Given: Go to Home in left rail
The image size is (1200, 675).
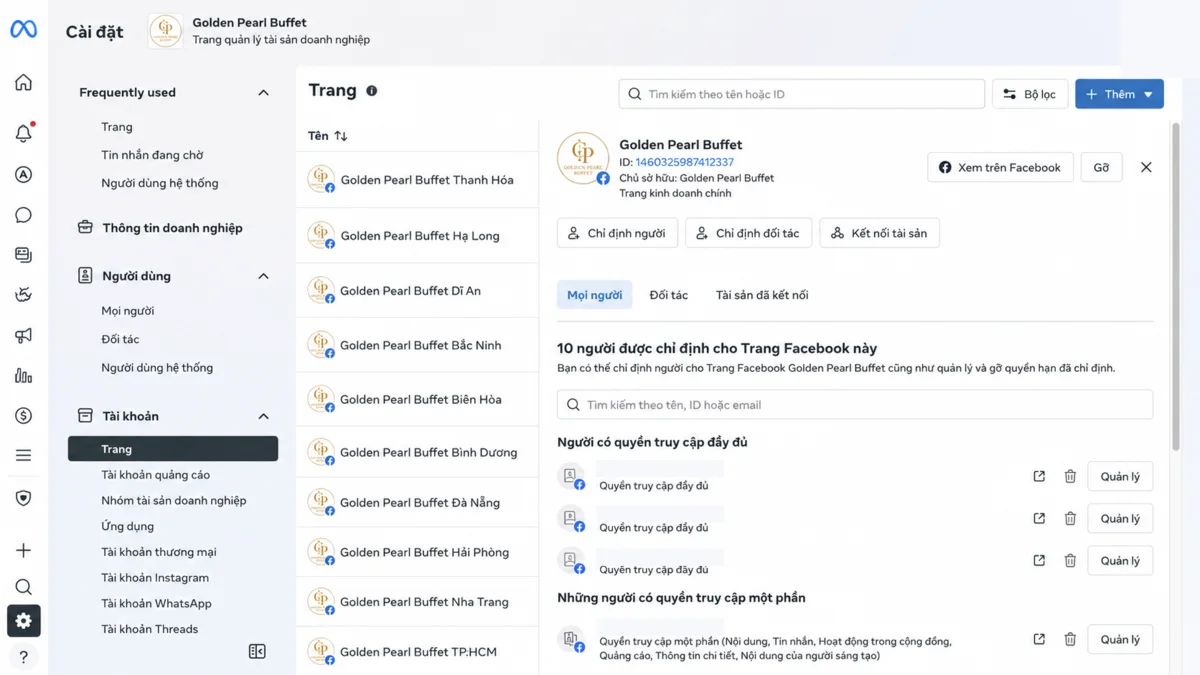Looking at the screenshot, I should [24, 82].
